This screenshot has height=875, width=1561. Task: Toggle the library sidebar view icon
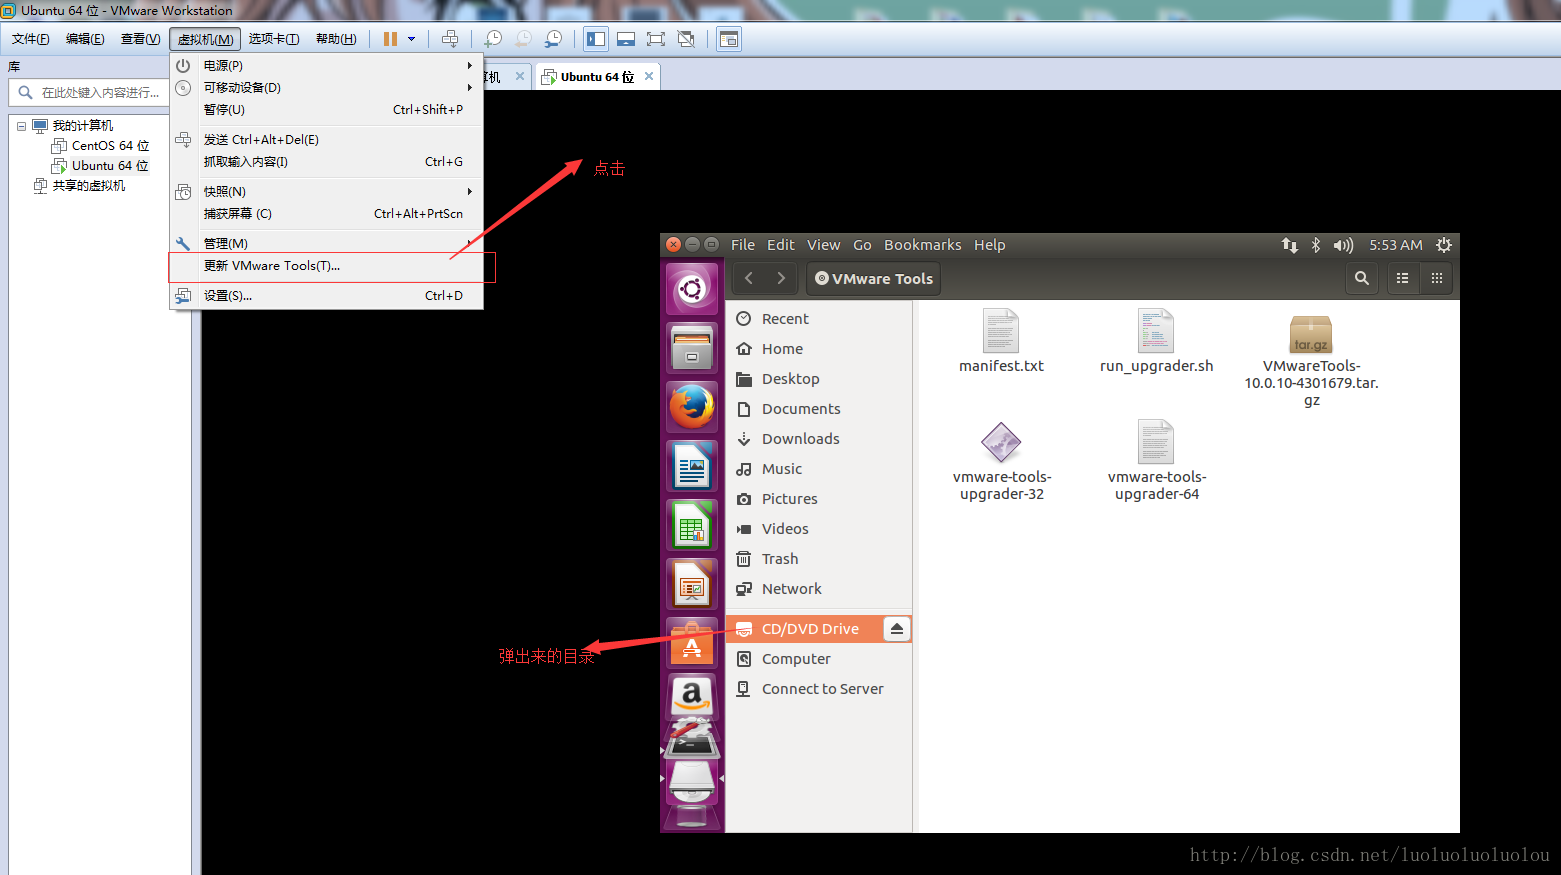coord(596,39)
